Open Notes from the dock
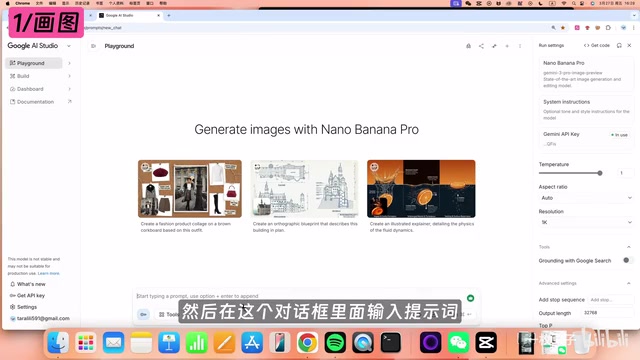640x360 pixels. 141,342
